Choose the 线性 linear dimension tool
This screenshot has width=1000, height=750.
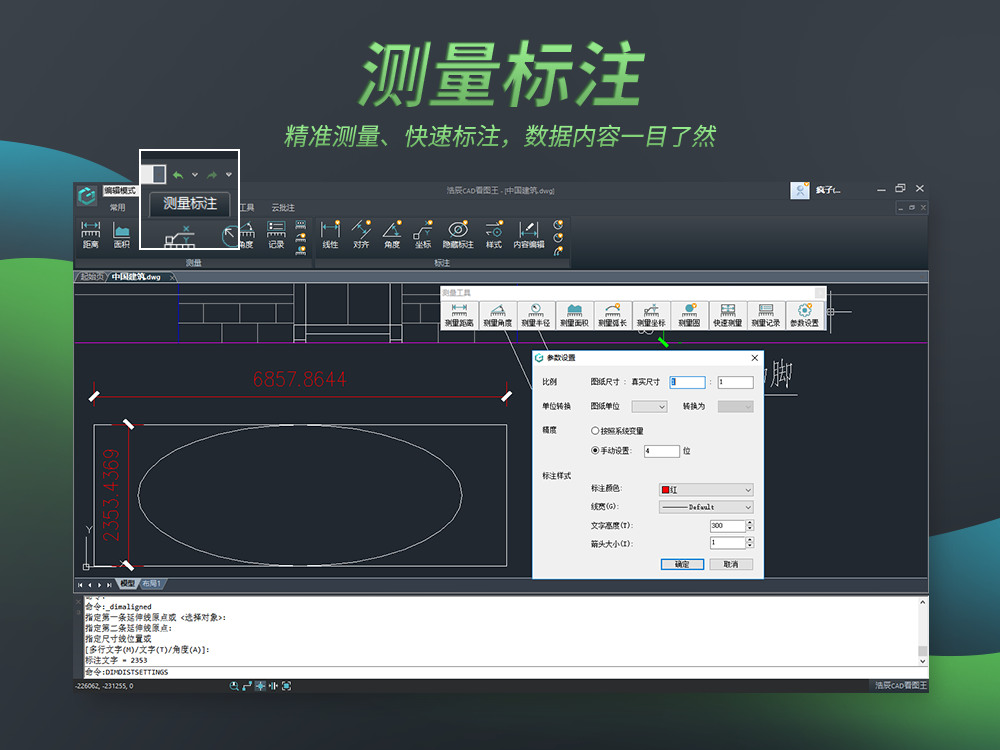330,234
